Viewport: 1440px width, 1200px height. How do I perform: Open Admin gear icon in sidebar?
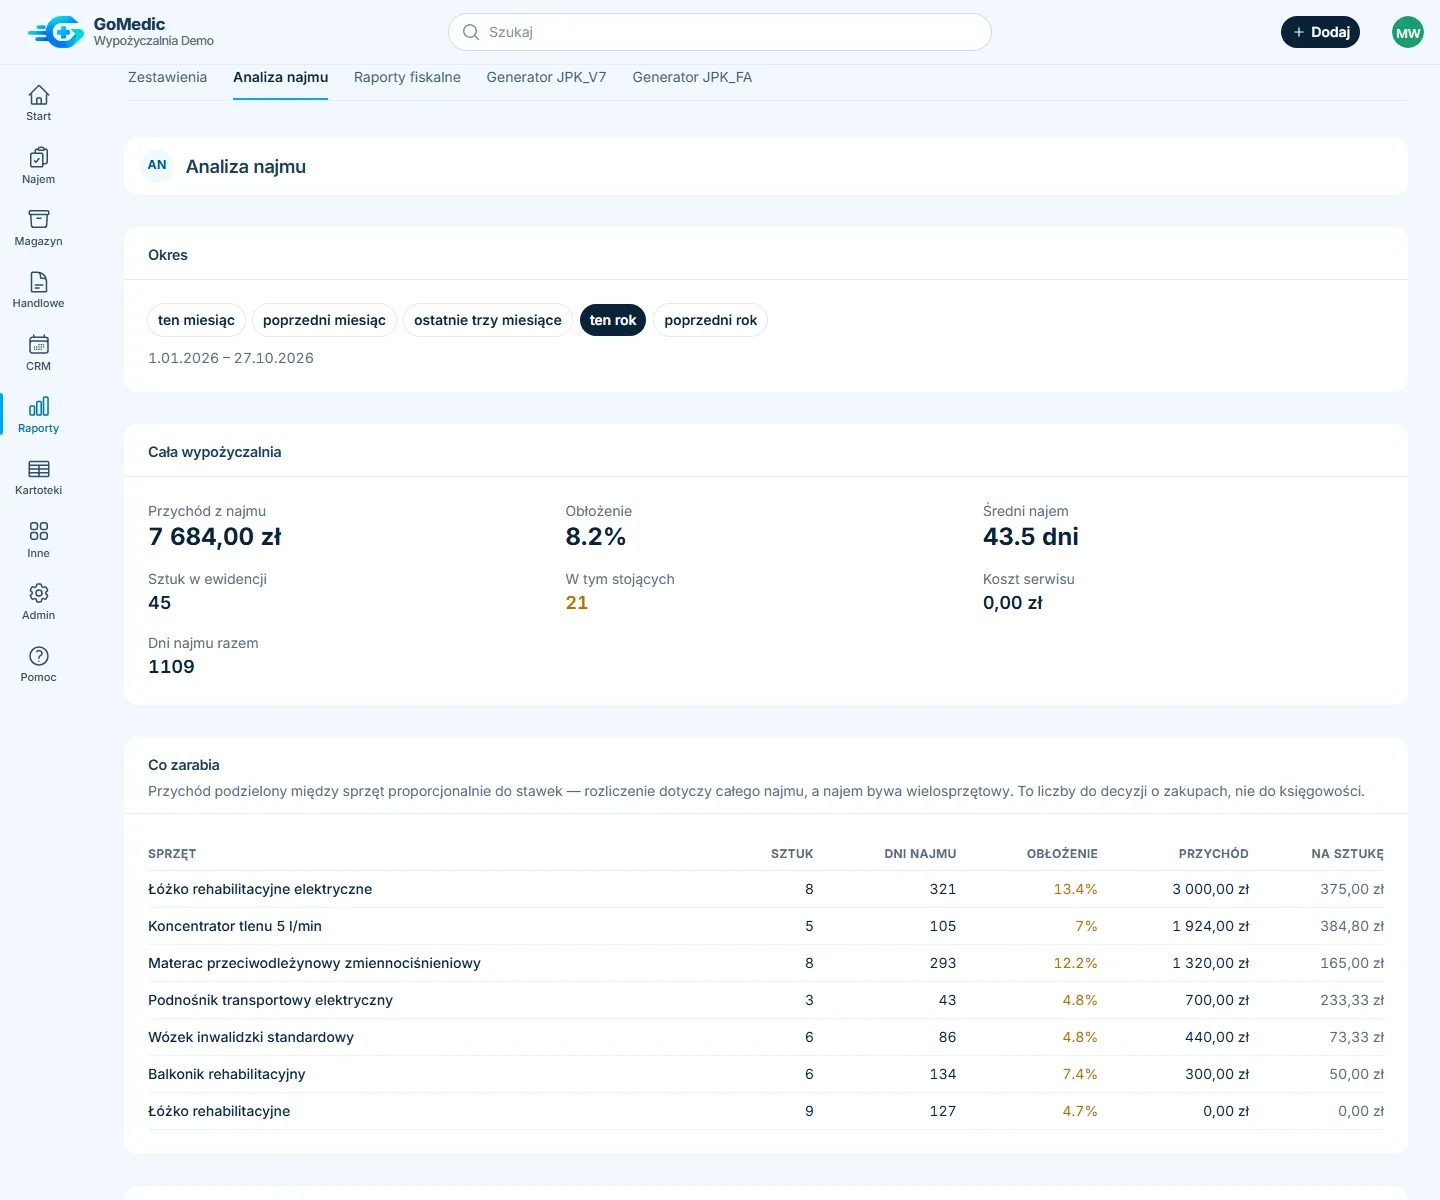(x=38, y=593)
